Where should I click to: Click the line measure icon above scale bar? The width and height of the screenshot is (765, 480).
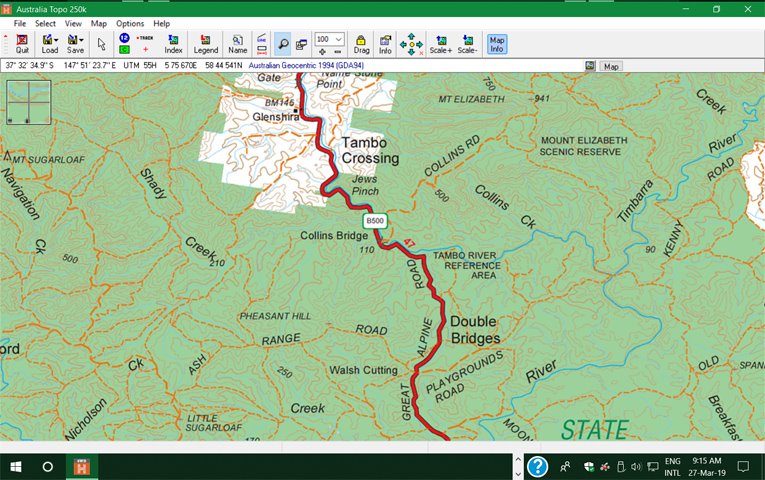[x=262, y=38]
